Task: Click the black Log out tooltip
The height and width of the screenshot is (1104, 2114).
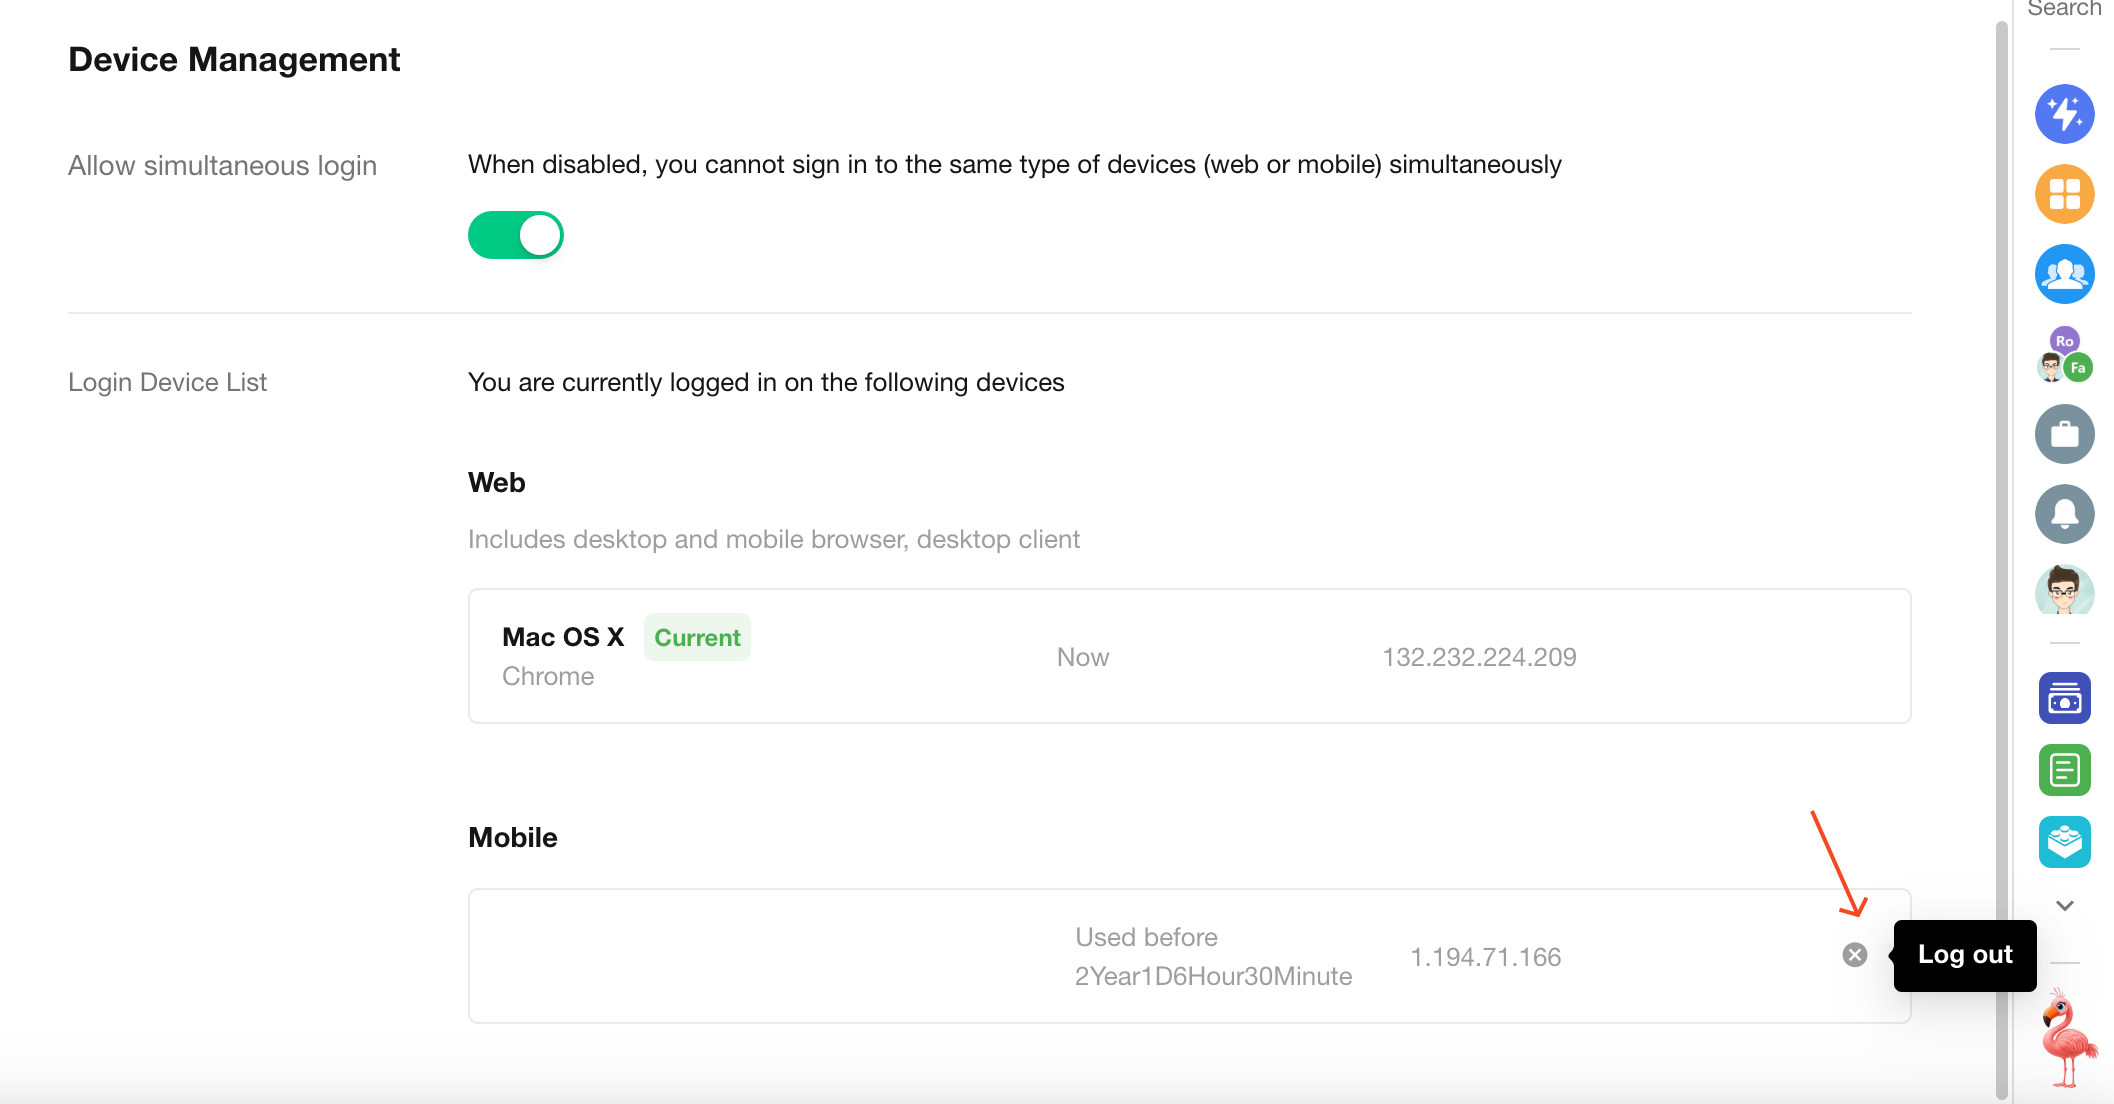Action: (x=1964, y=955)
